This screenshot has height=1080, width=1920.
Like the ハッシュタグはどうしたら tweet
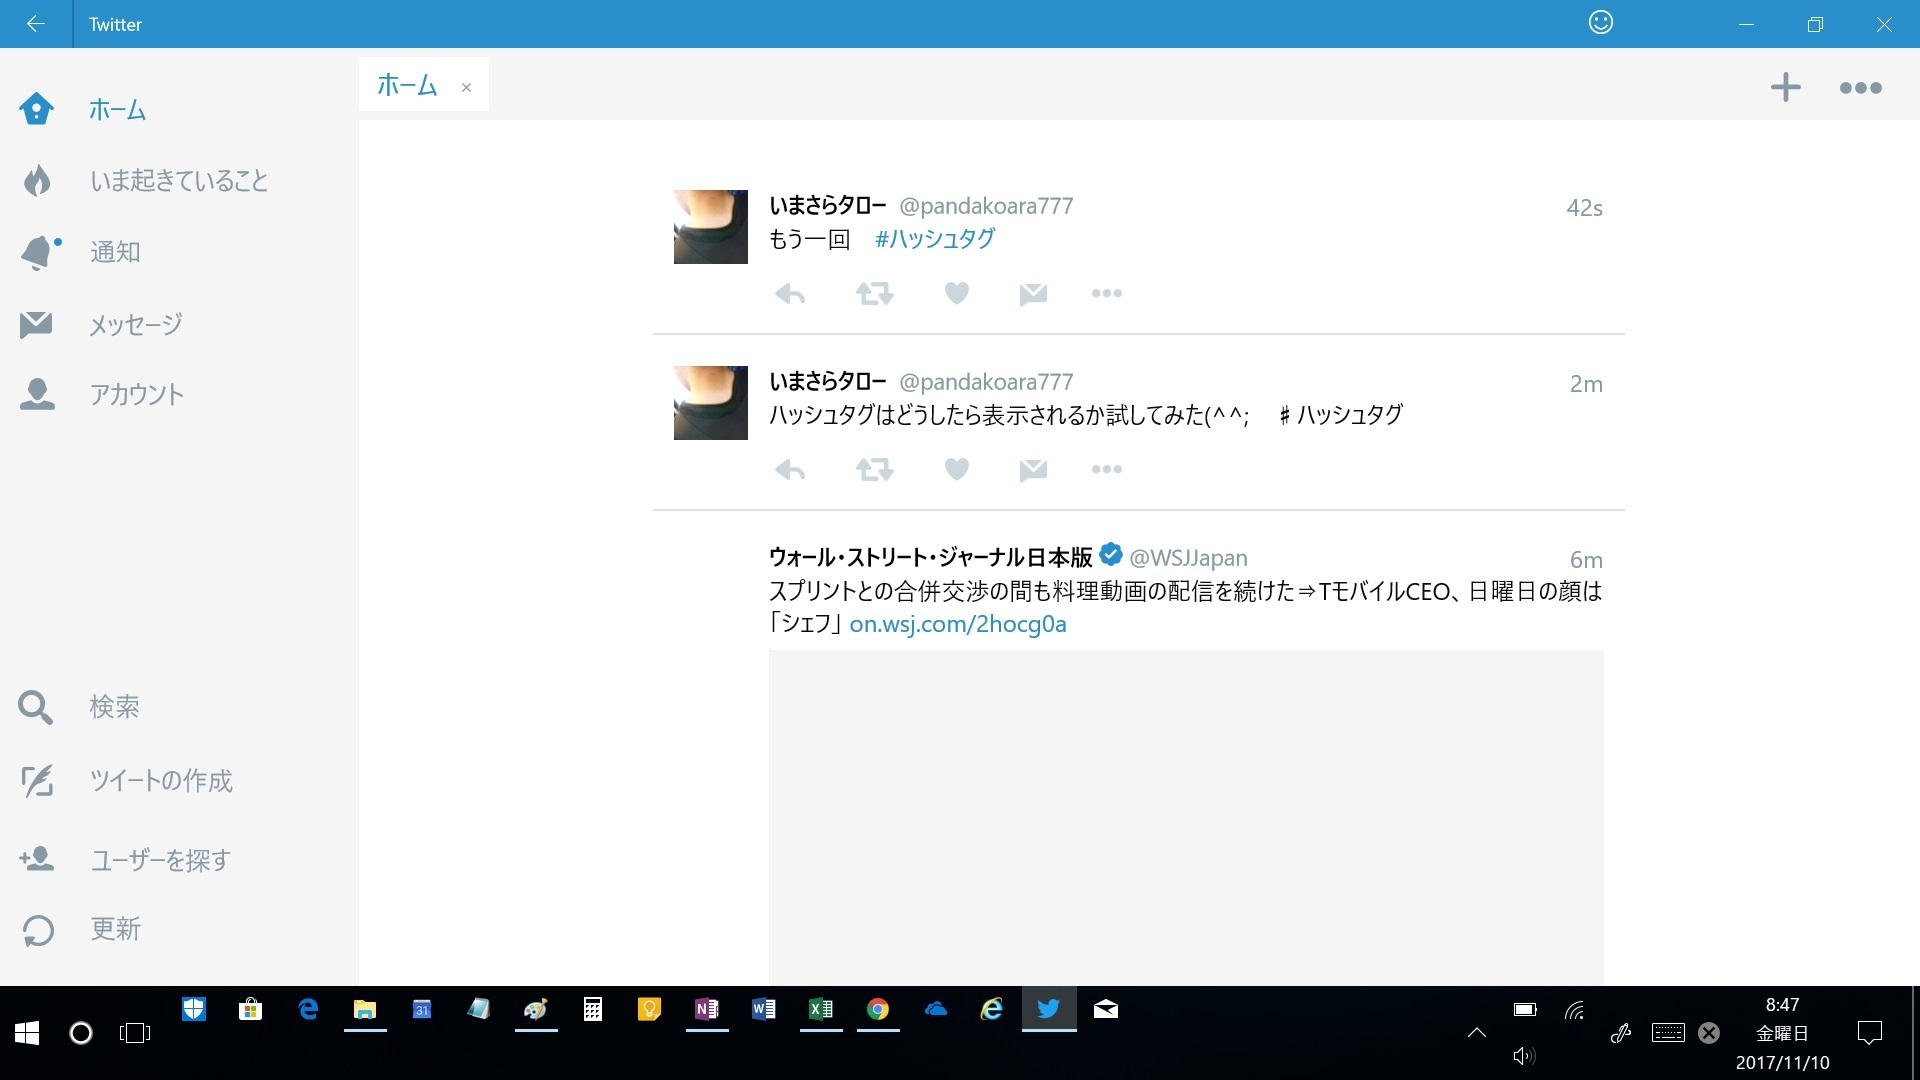[957, 469]
